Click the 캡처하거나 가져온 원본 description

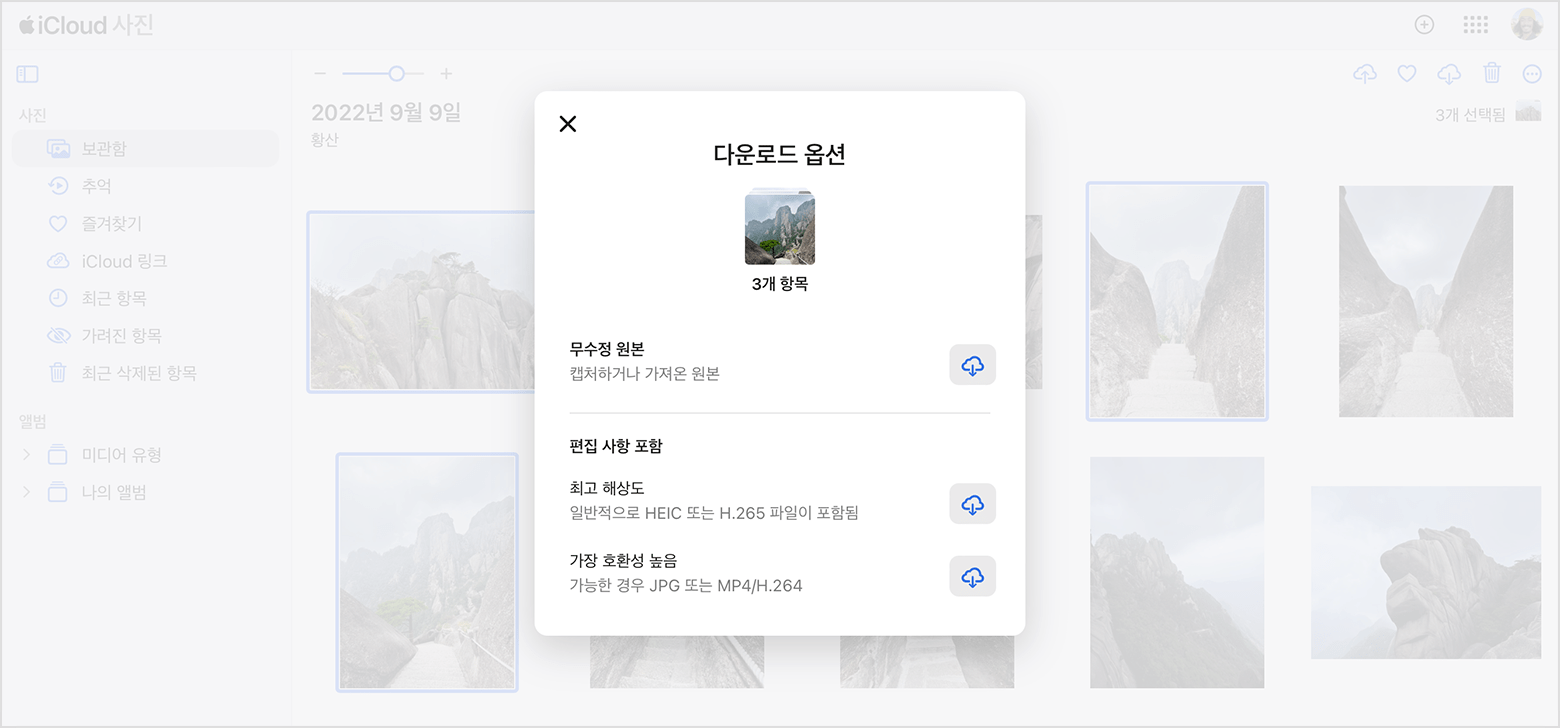click(644, 375)
